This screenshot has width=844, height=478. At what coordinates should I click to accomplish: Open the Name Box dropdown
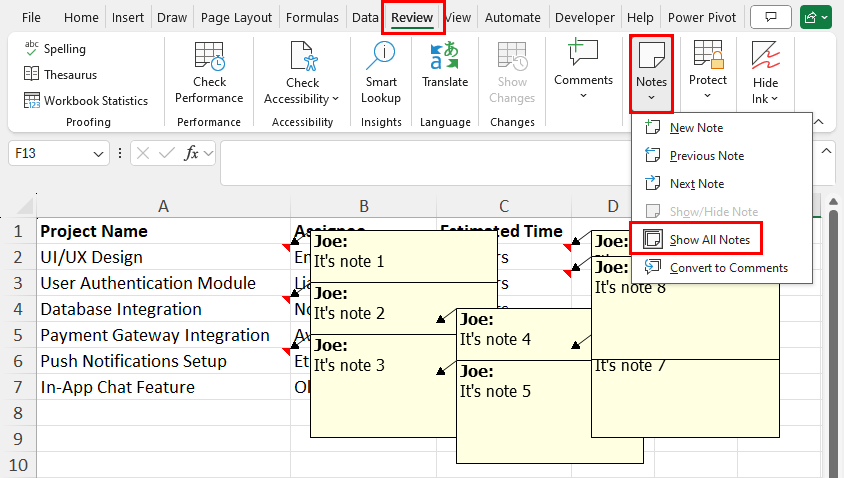tap(98, 154)
